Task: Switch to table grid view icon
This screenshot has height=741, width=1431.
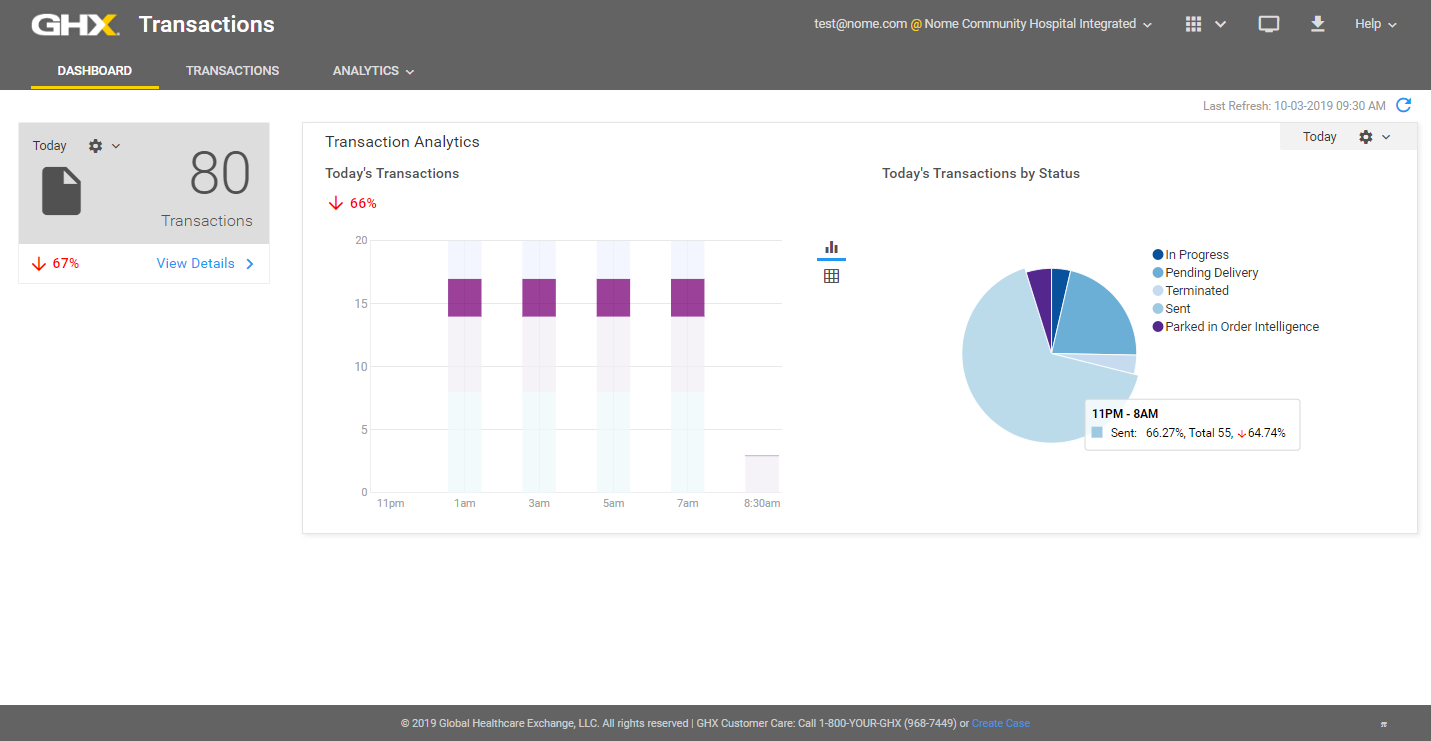Action: [x=831, y=276]
